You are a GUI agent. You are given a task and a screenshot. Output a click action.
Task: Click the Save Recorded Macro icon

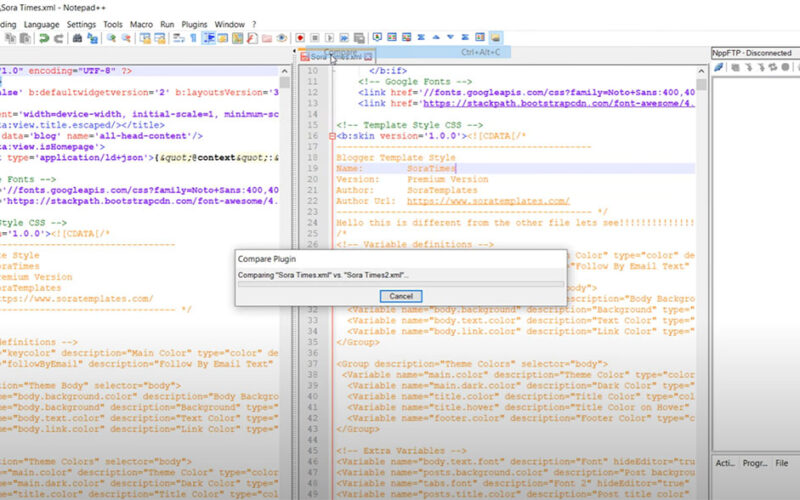[359, 38]
